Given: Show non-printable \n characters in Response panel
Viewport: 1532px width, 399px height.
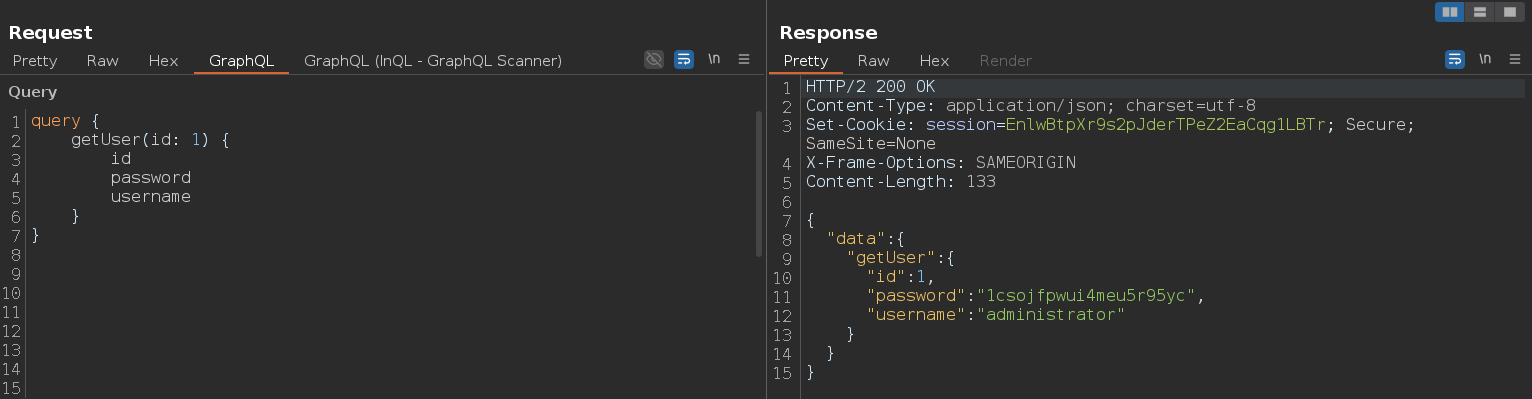Looking at the screenshot, I should point(1485,60).
